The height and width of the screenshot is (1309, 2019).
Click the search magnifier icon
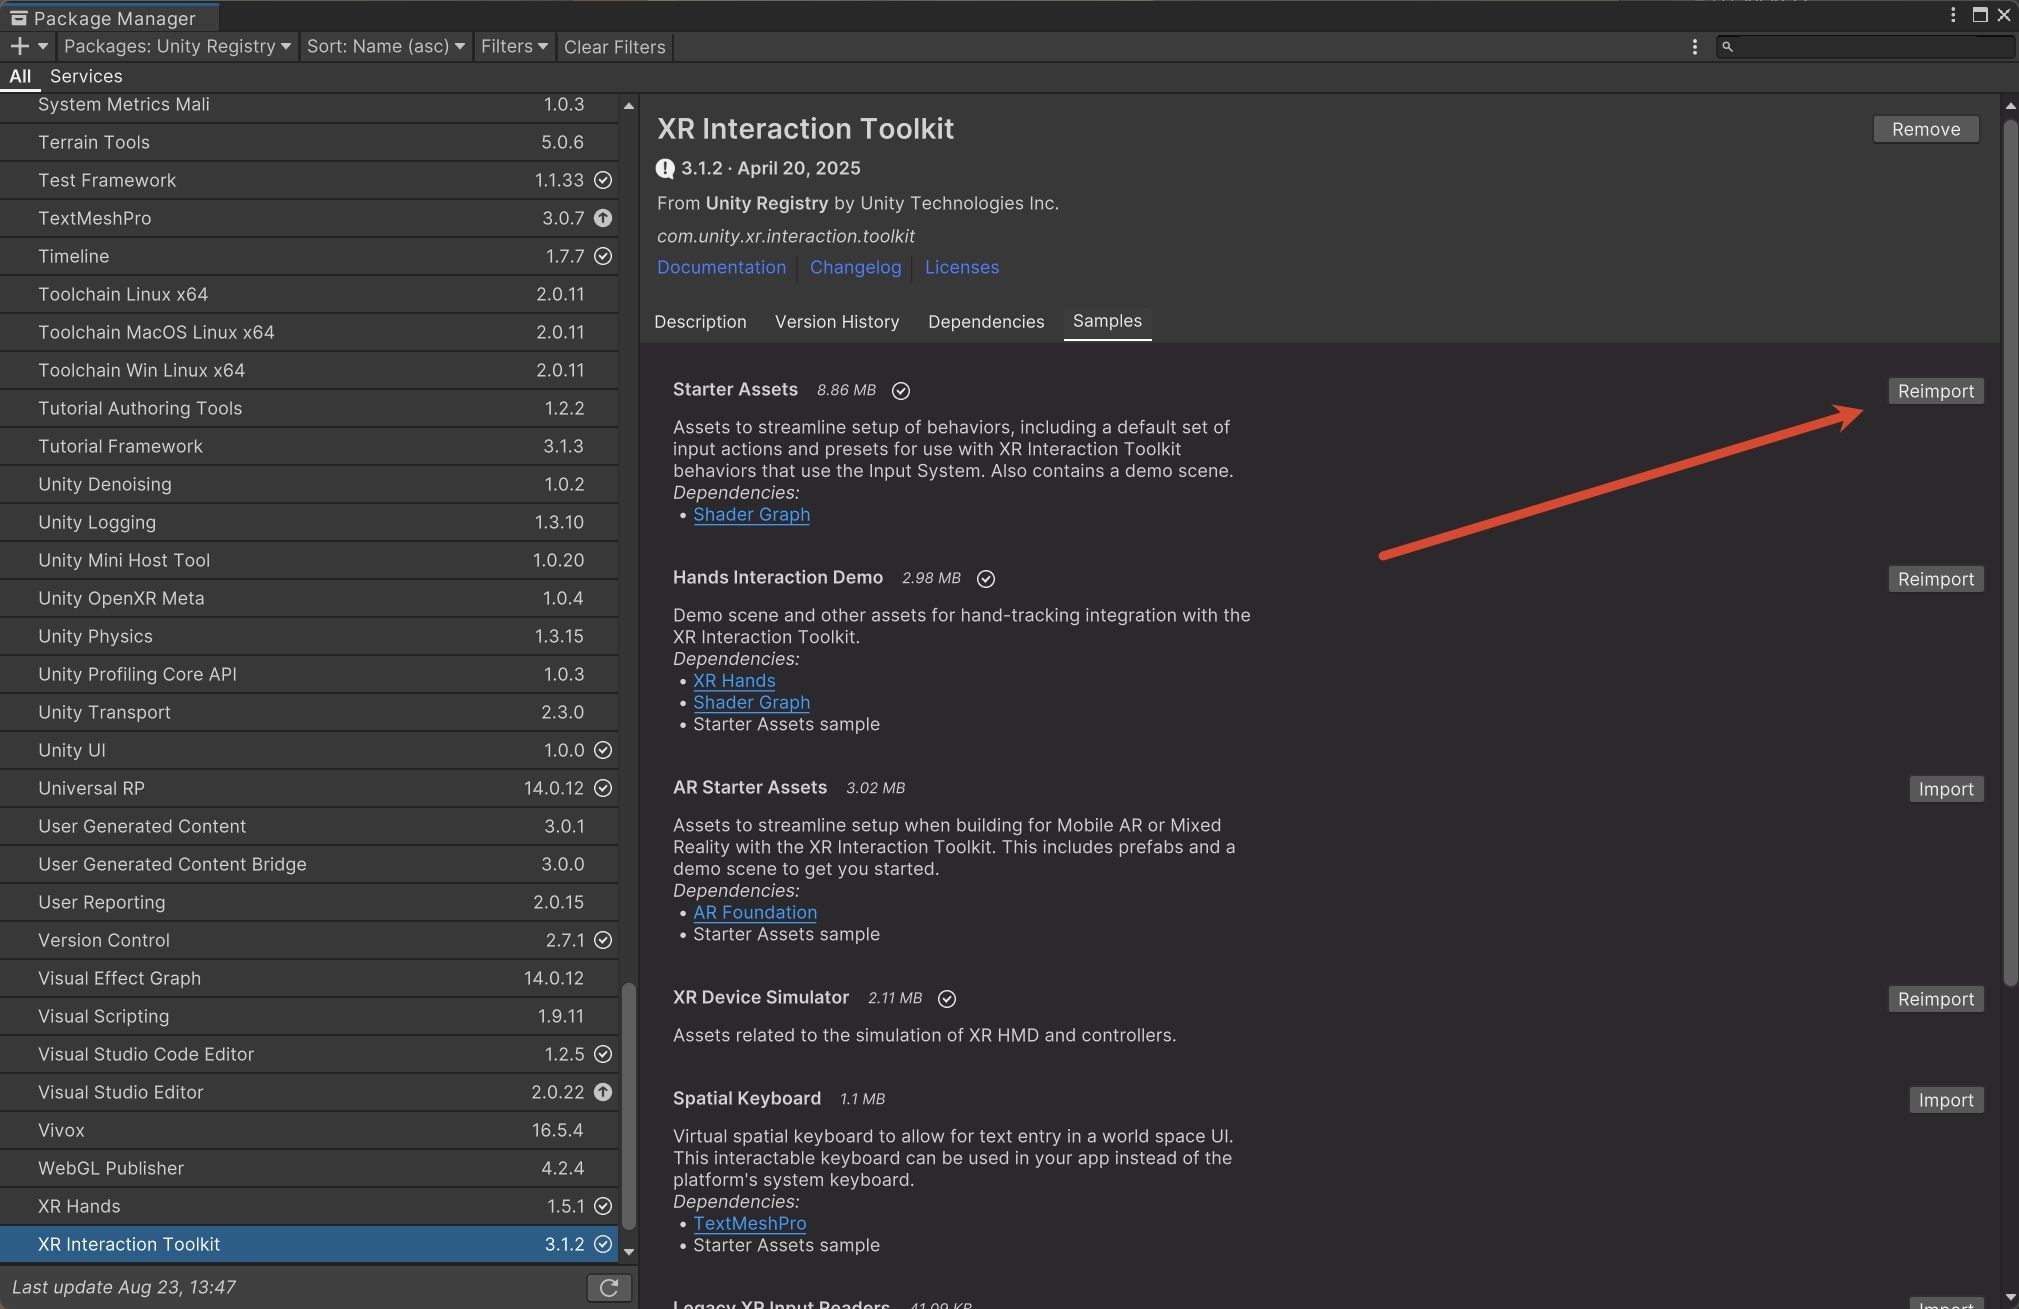pyautogui.click(x=1727, y=46)
